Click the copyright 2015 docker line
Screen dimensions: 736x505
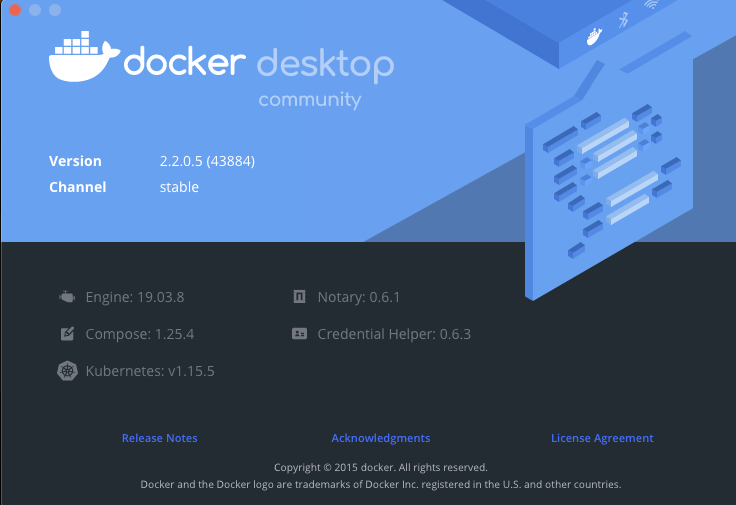click(x=381, y=467)
